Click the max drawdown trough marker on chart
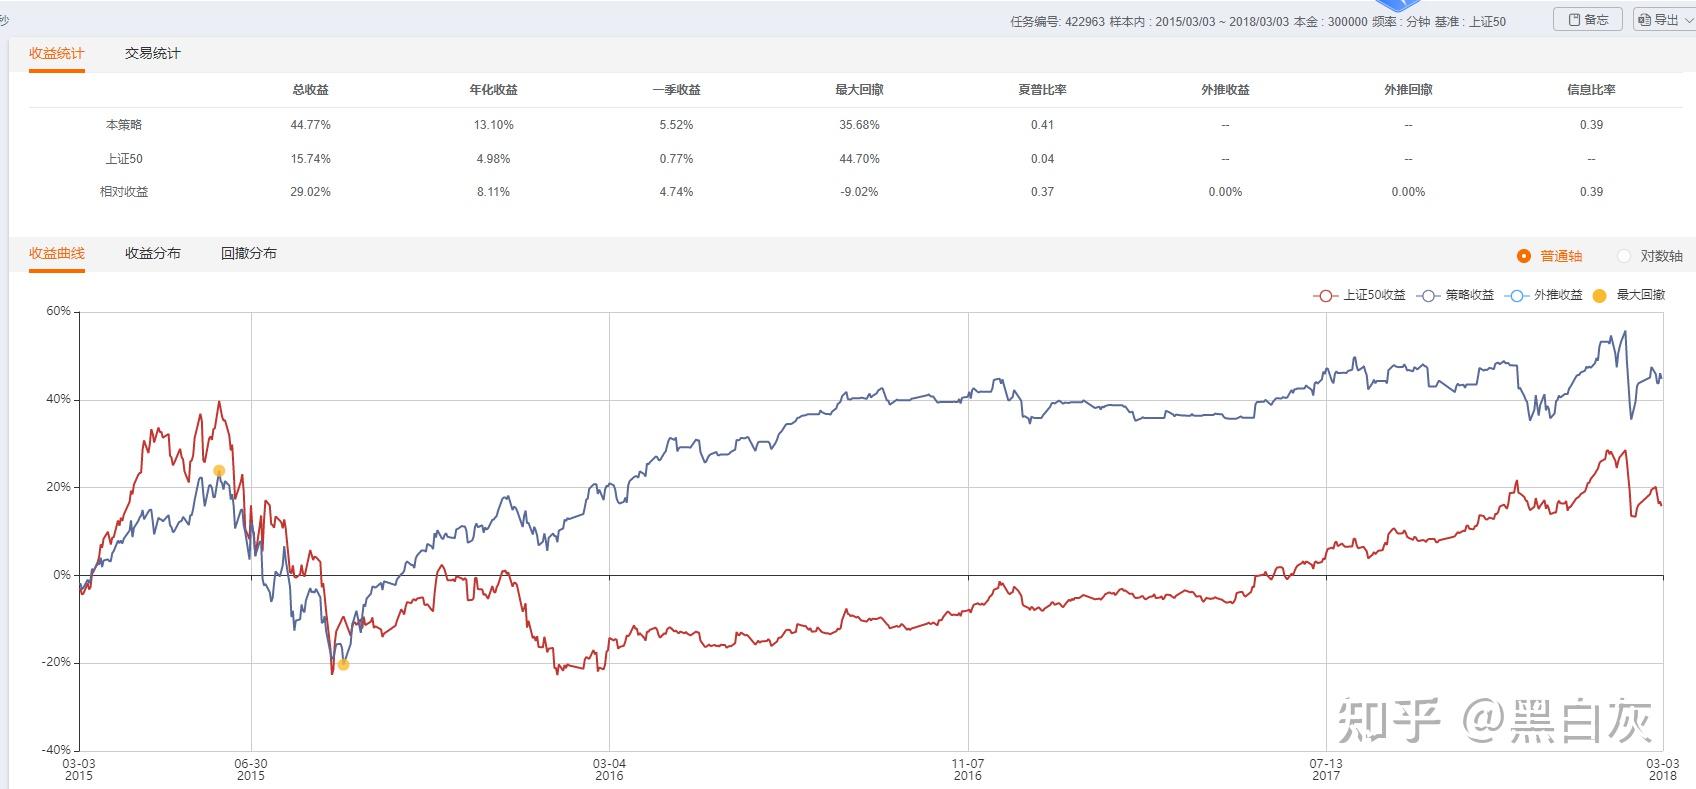Image resolution: width=1696 pixels, height=789 pixels. tap(343, 664)
